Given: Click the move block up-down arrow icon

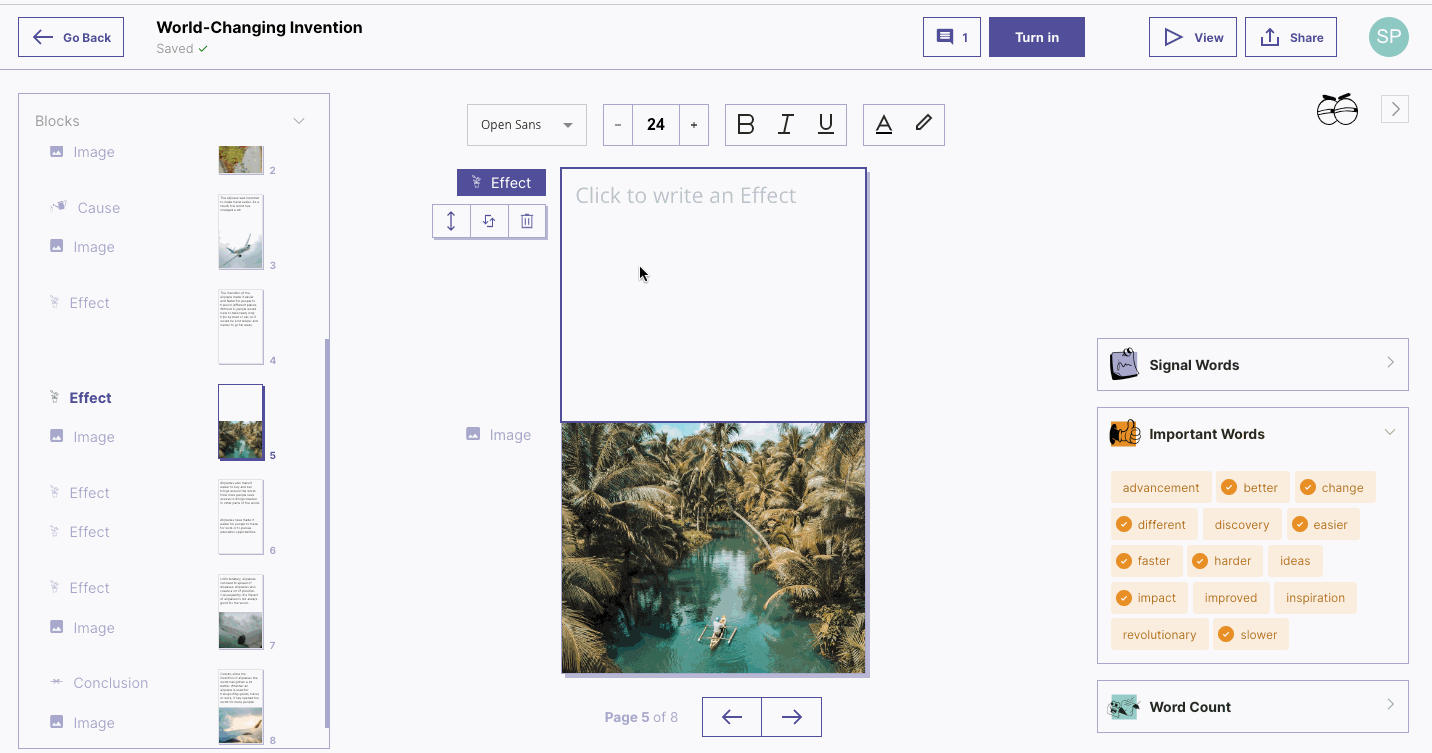Looking at the screenshot, I should click(x=451, y=222).
